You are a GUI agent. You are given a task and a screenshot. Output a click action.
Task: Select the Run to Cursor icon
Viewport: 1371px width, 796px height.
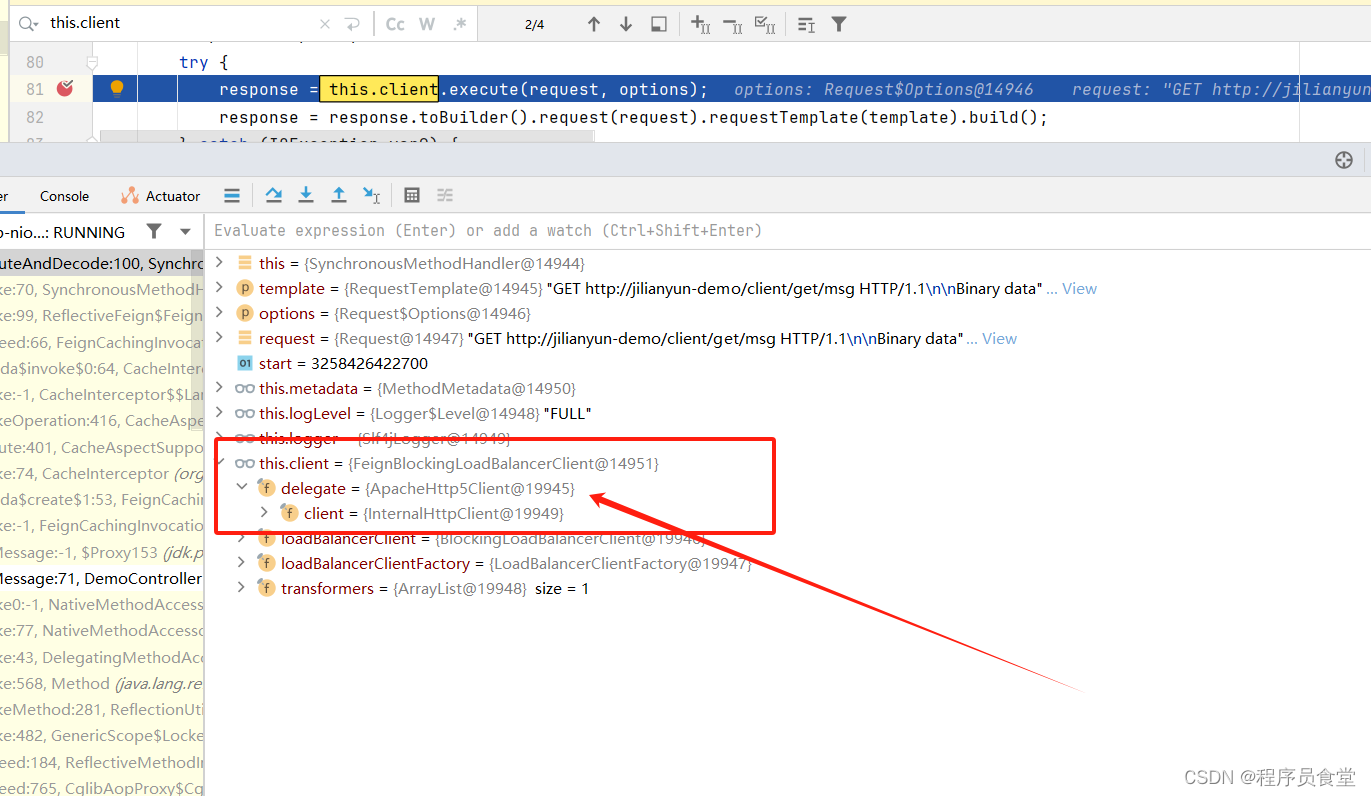point(372,195)
